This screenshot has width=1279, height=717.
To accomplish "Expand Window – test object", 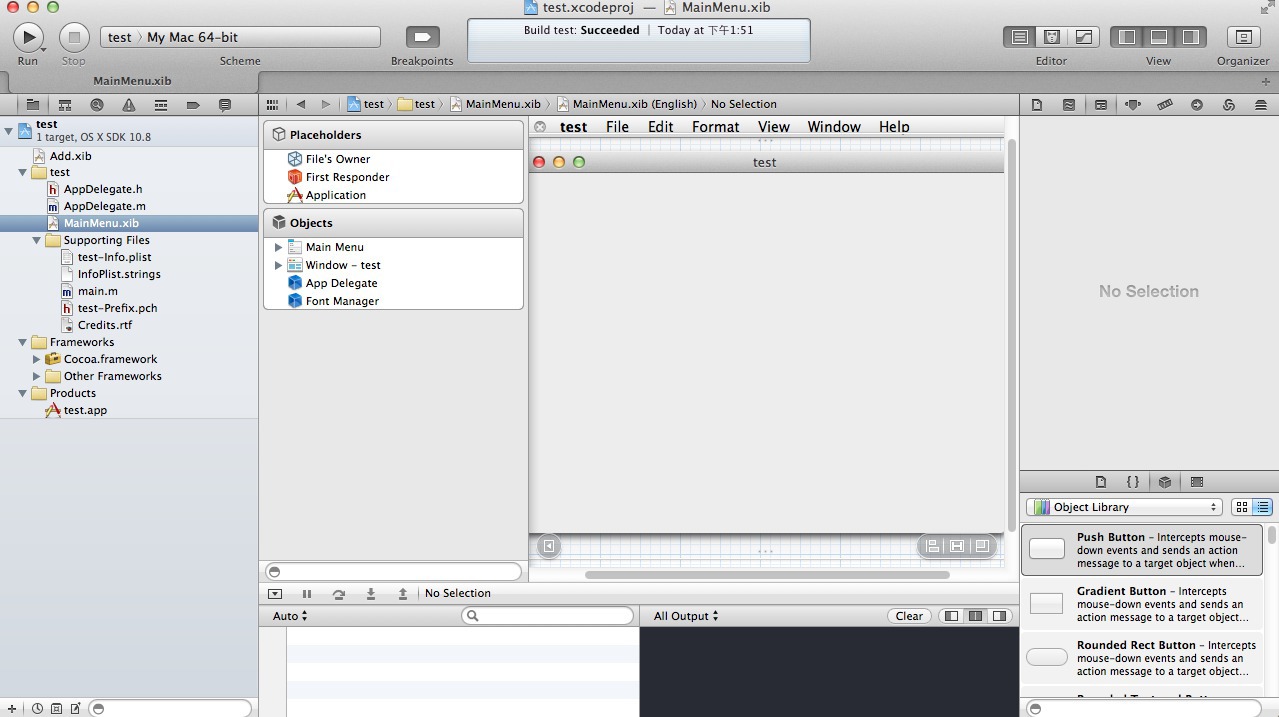I will 278,265.
